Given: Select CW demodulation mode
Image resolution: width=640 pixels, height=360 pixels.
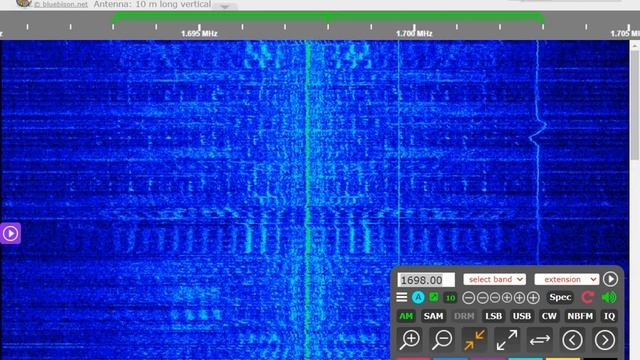Looking at the screenshot, I should pyautogui.click(x=549, y=316).
